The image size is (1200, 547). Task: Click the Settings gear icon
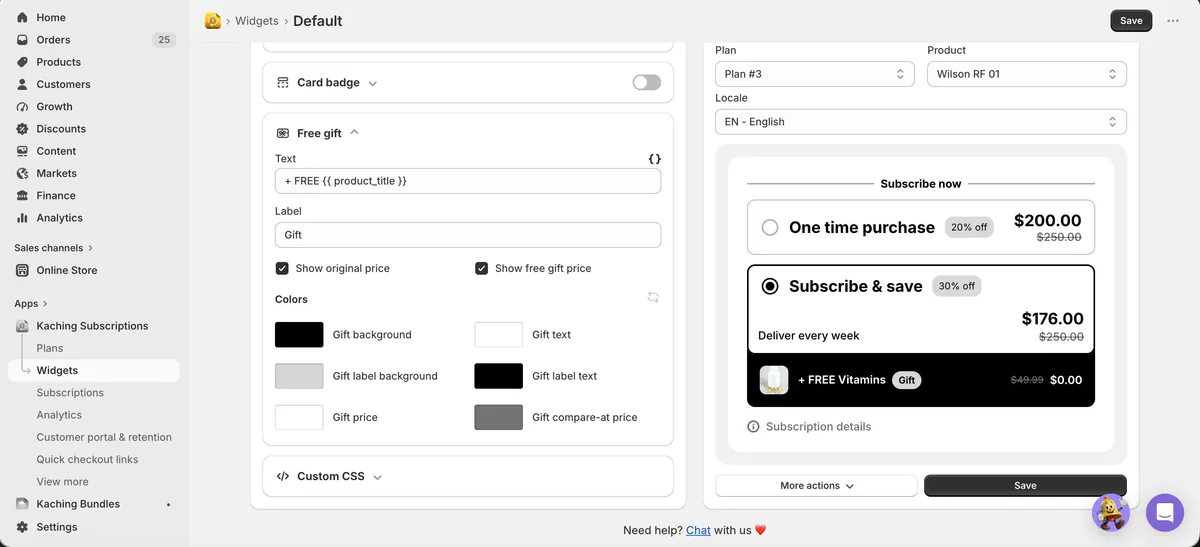click(23, 527)
